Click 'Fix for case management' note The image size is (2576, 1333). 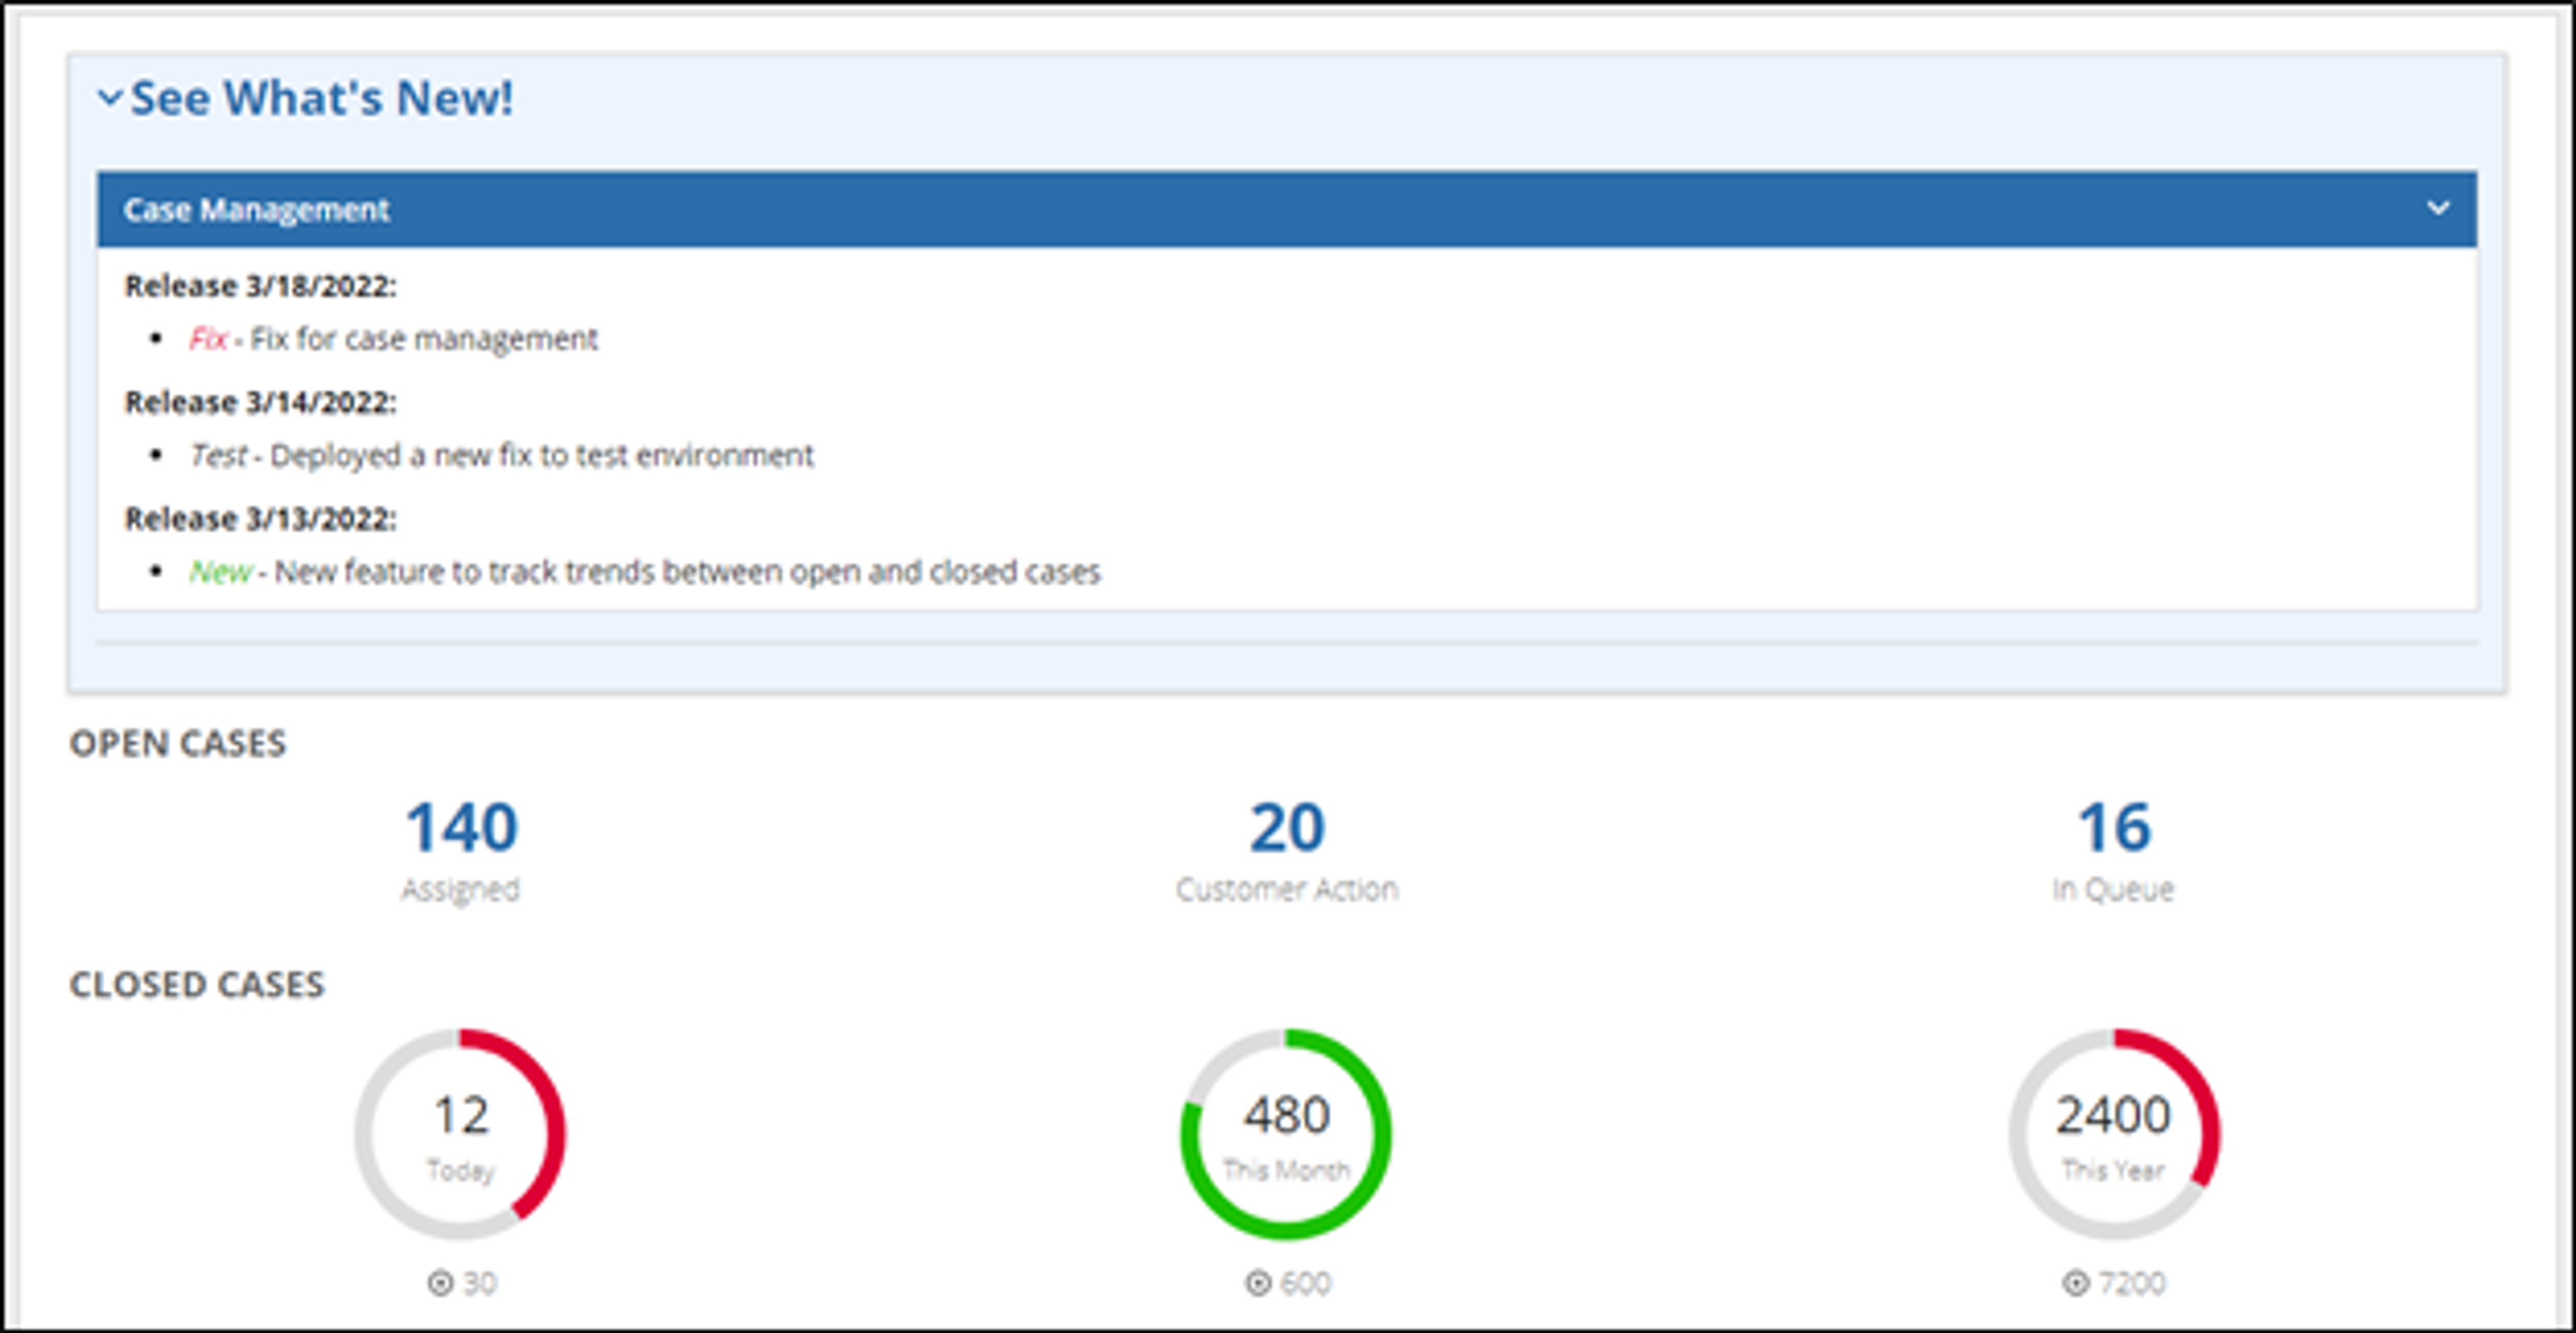tap(424, 339)
